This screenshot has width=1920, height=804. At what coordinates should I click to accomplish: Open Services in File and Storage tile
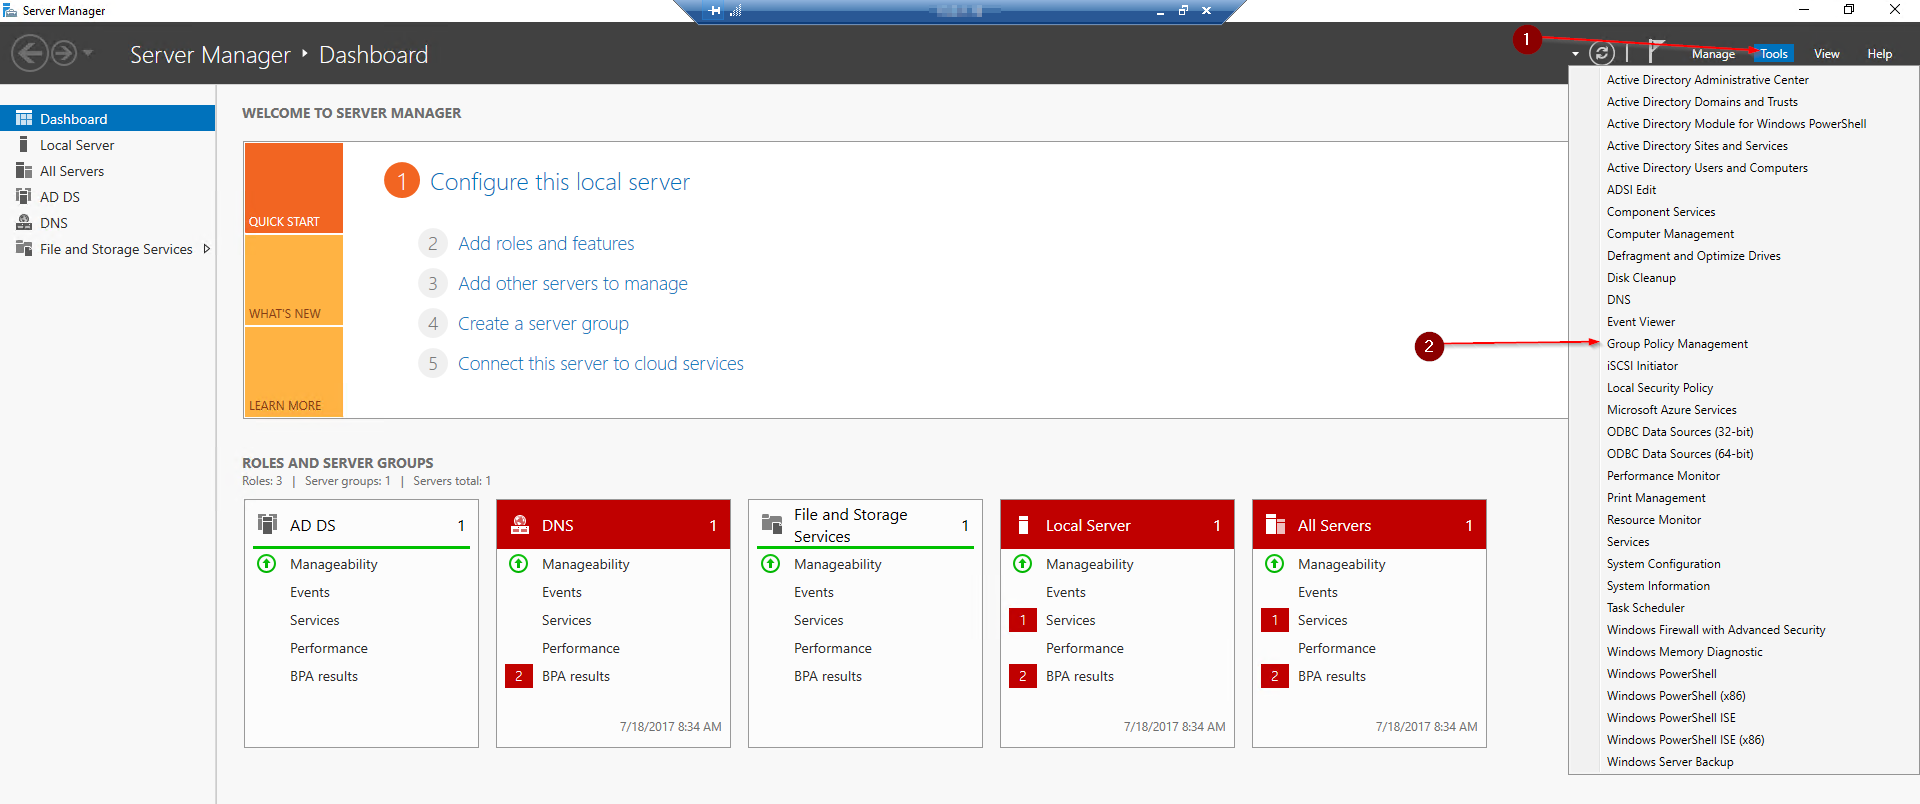tap(819, 620)
